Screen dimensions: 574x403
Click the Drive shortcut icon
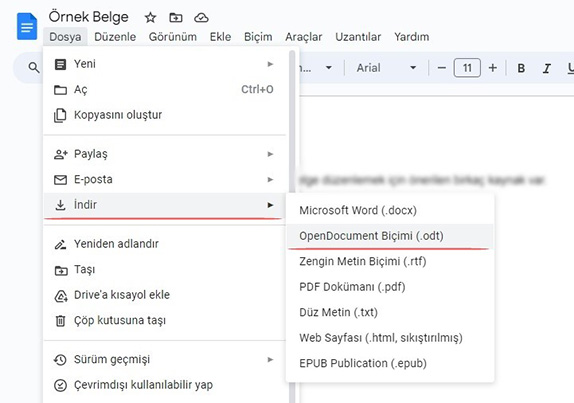(x=61, y=295)
